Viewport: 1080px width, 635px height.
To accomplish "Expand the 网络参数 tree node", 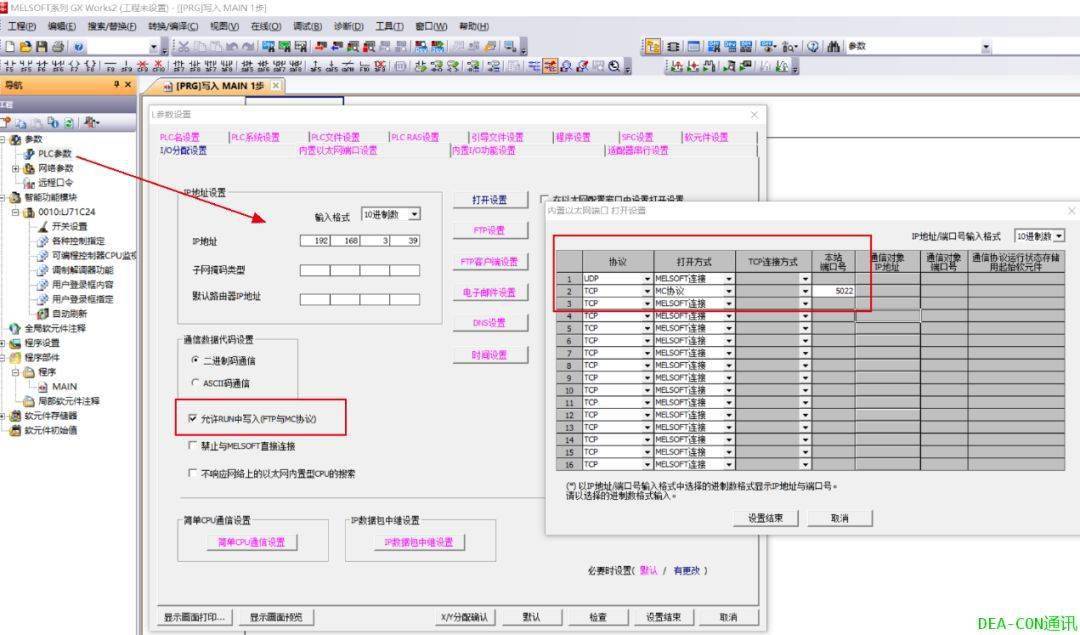I will pos(15,168).
